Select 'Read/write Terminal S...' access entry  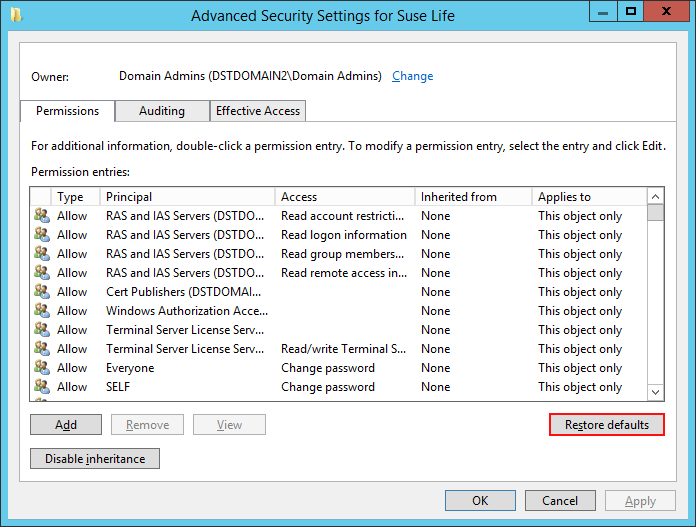pyautogui.click(x=344, y=349)
